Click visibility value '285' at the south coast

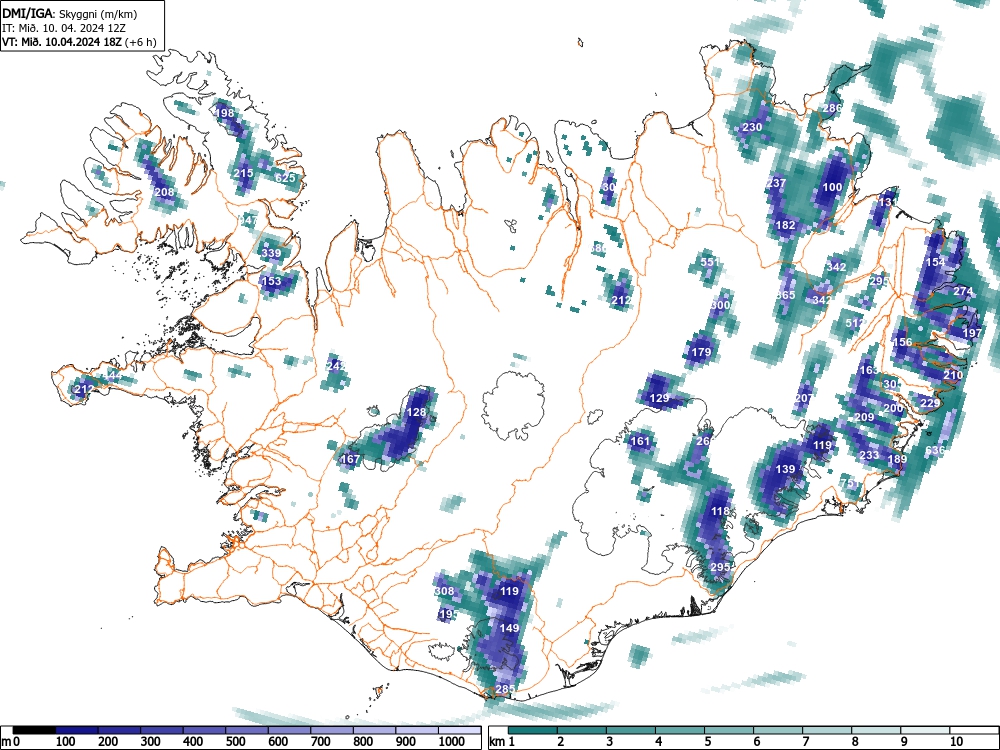click(505, 689)
